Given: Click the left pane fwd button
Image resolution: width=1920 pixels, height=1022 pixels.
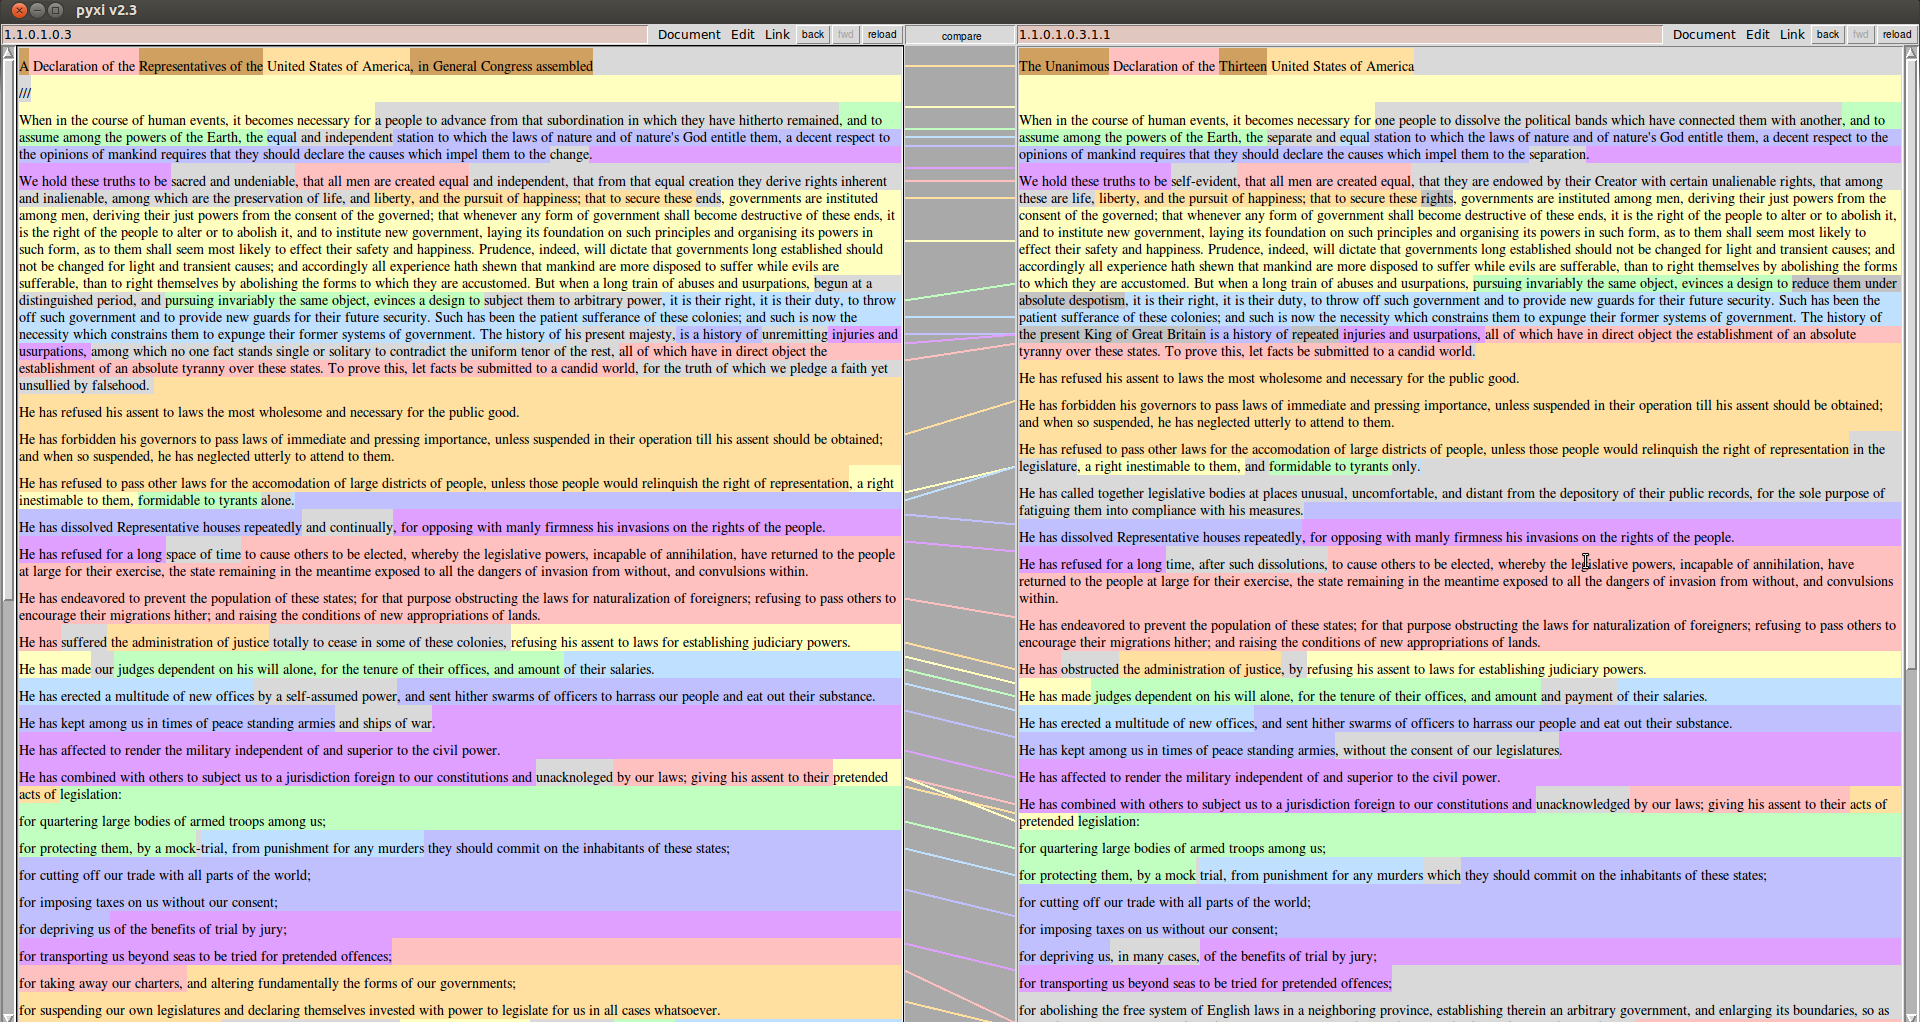Looking at the screenshot, I should [x=846, y=35].
